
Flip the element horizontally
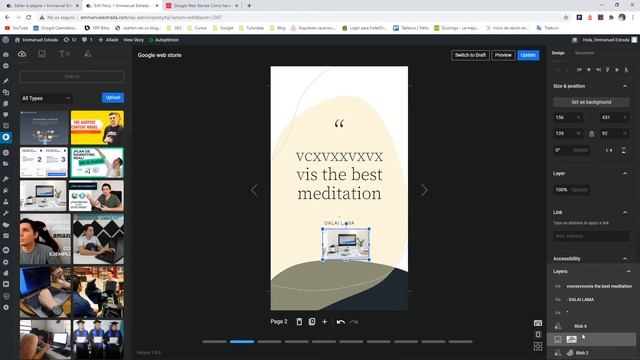coord(609,150)
